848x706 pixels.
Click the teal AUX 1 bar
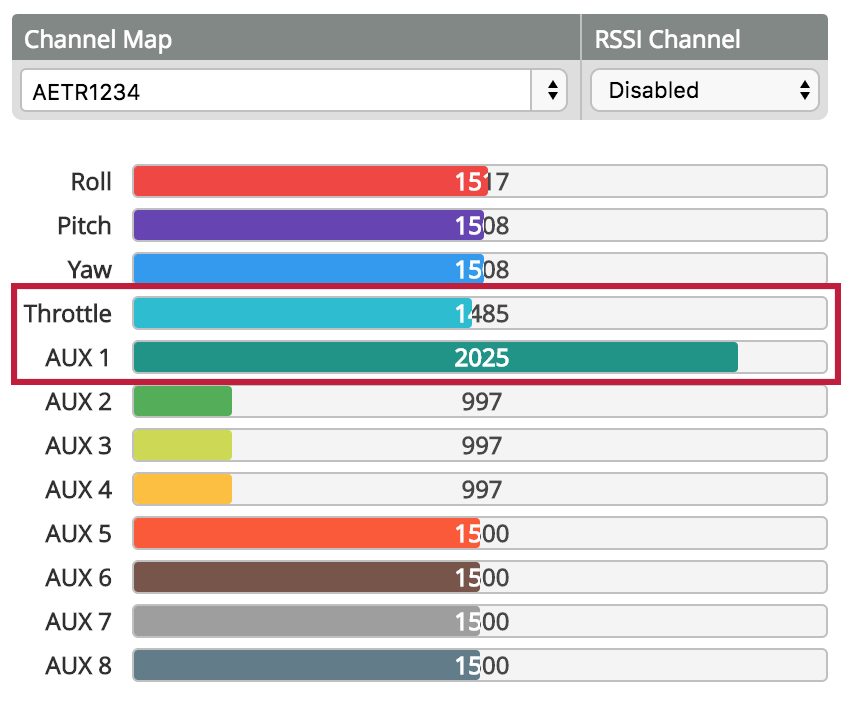[x=435, y=358]
